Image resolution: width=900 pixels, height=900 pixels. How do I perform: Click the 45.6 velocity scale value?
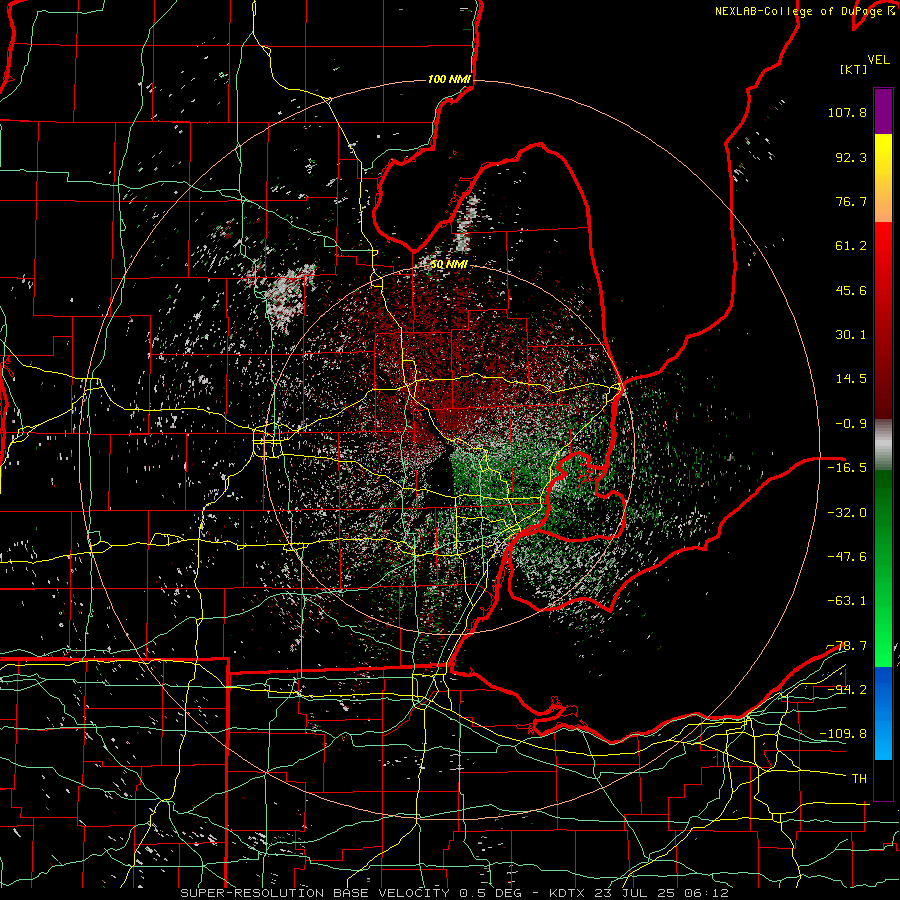(851, 290)
